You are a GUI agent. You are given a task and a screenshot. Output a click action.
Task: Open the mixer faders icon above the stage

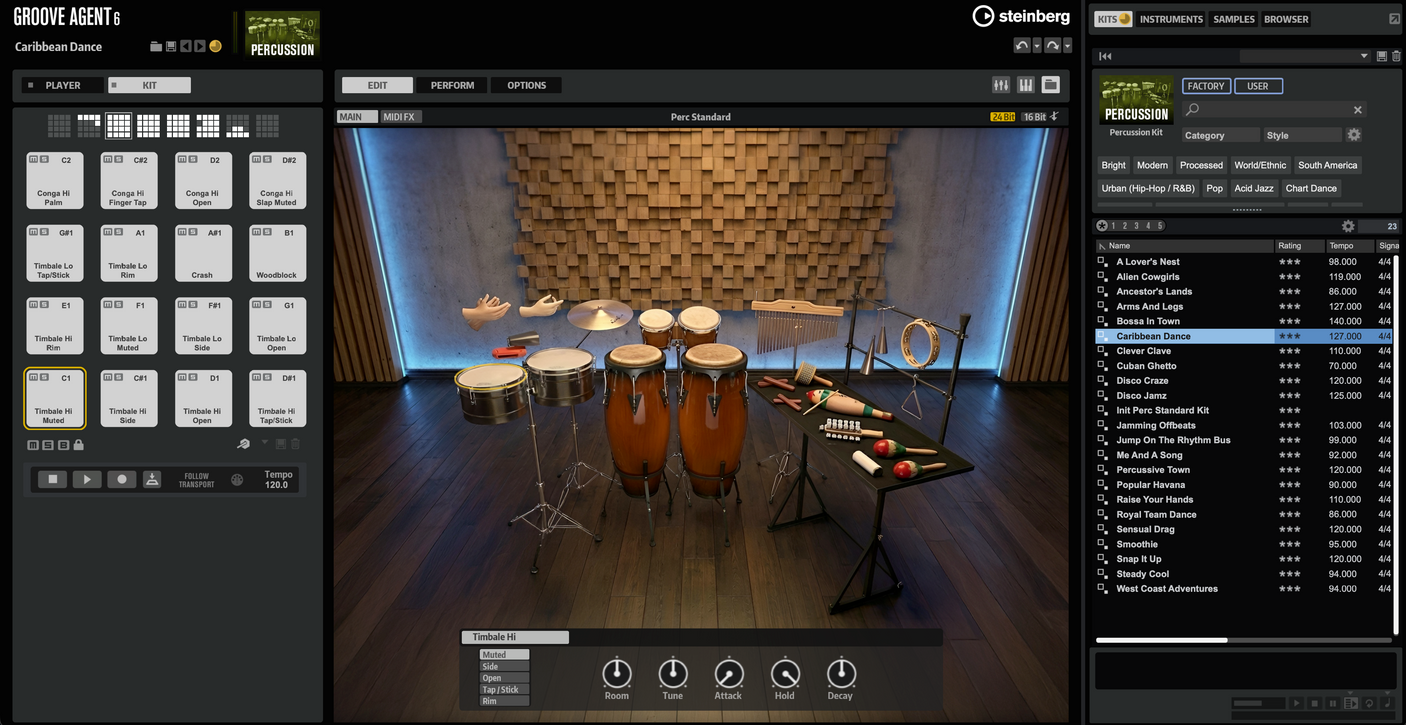coord(1001,85)
